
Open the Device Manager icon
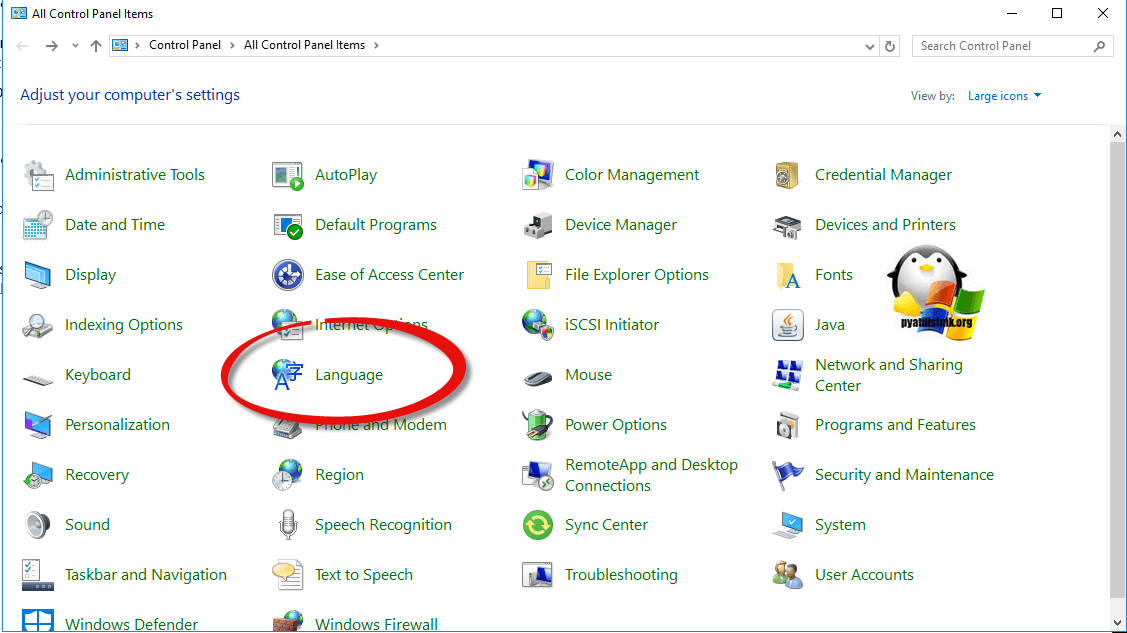click(x=538, y=225)
